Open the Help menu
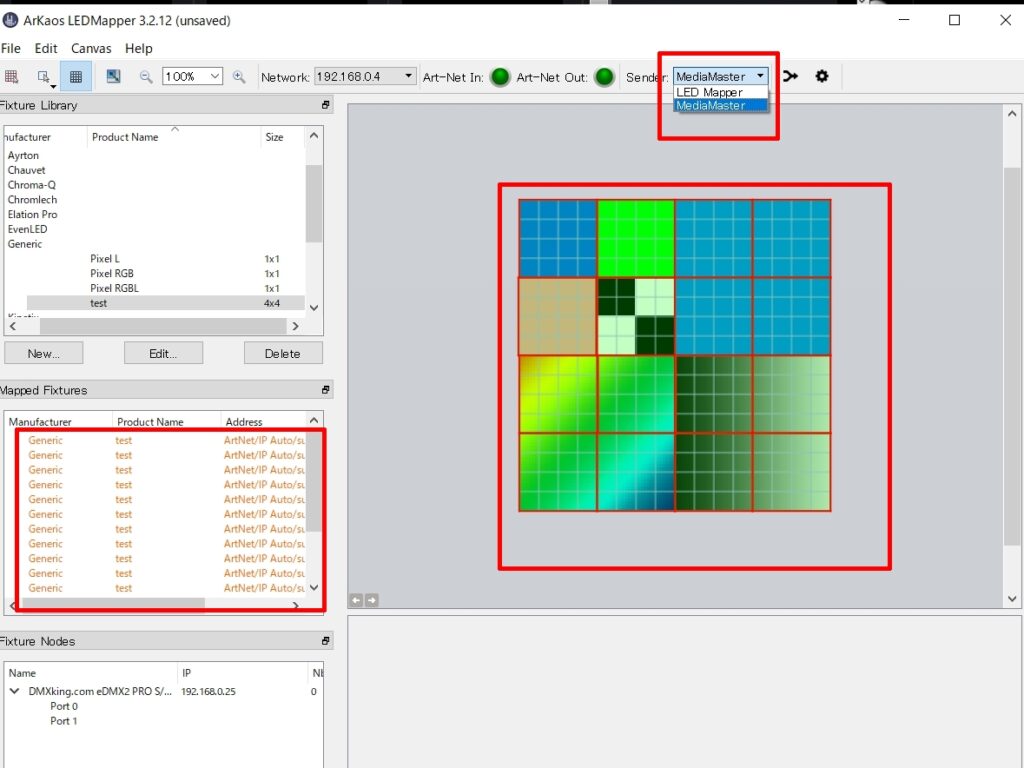This screenshot has width=1024, height=768. [x=138, y=48]
